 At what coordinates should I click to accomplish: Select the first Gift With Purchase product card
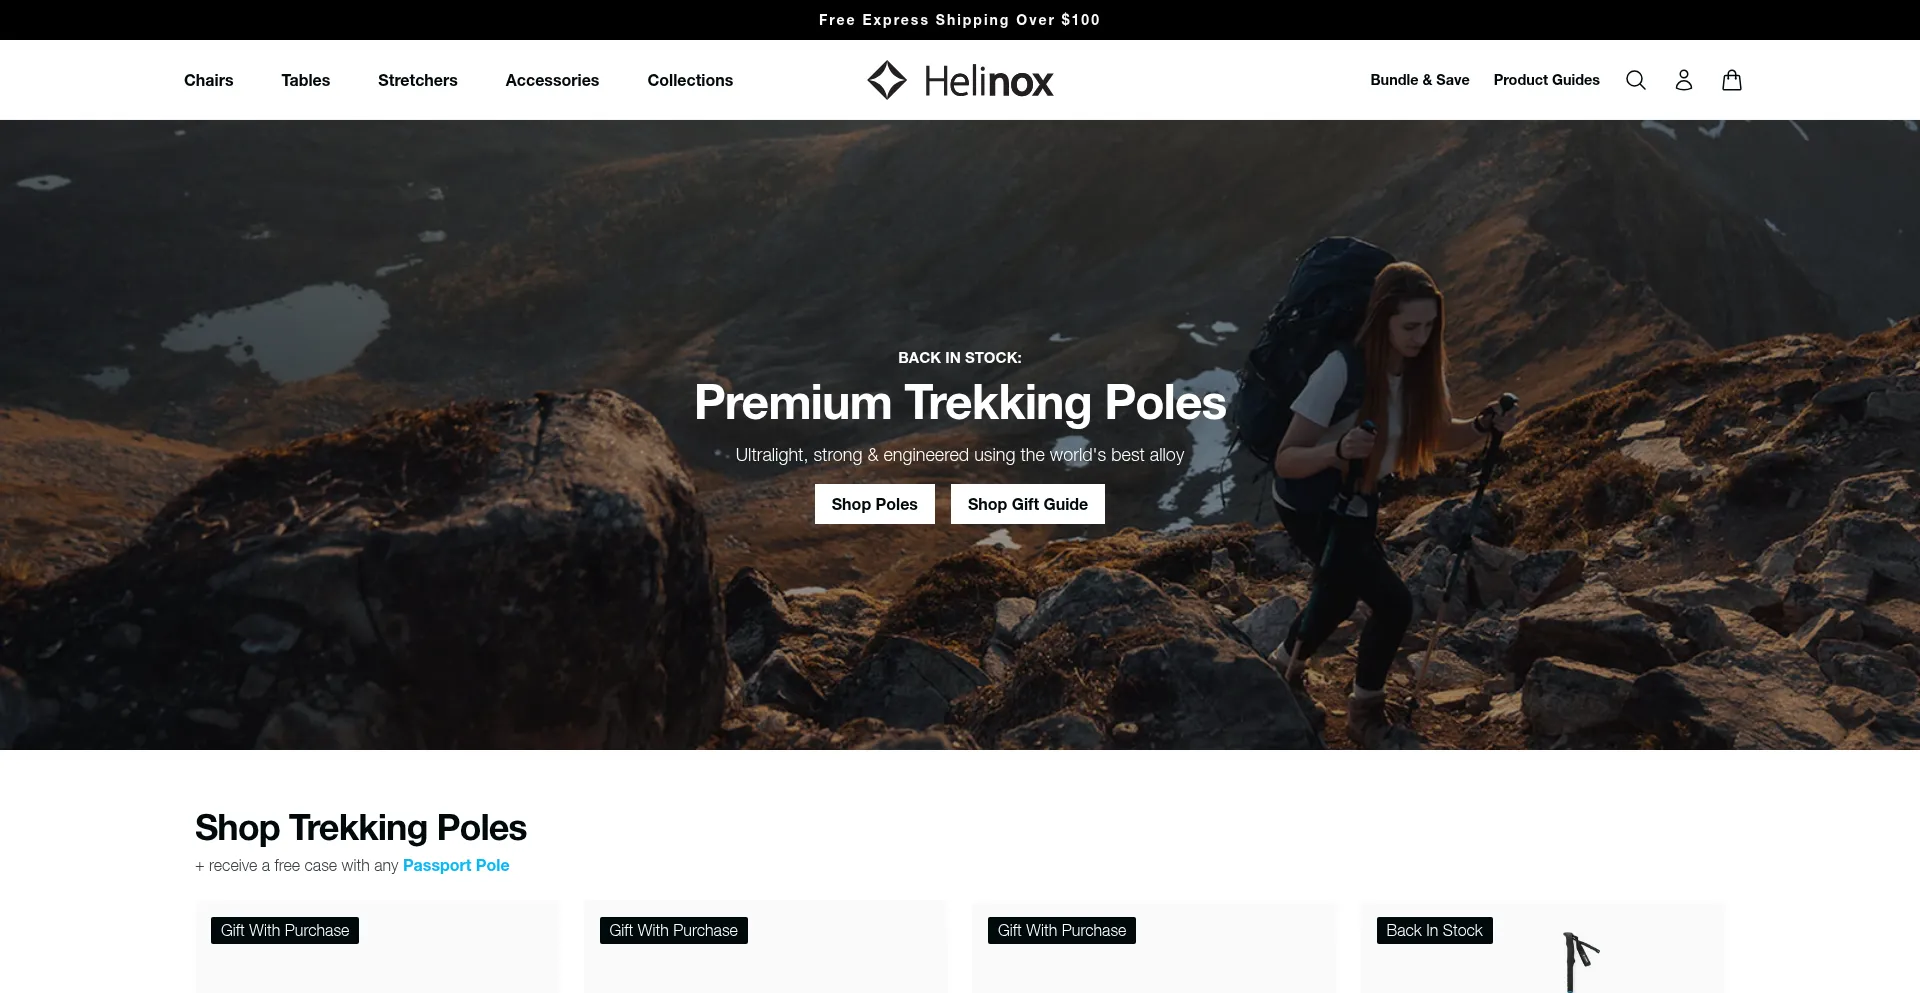pos(377,947)
